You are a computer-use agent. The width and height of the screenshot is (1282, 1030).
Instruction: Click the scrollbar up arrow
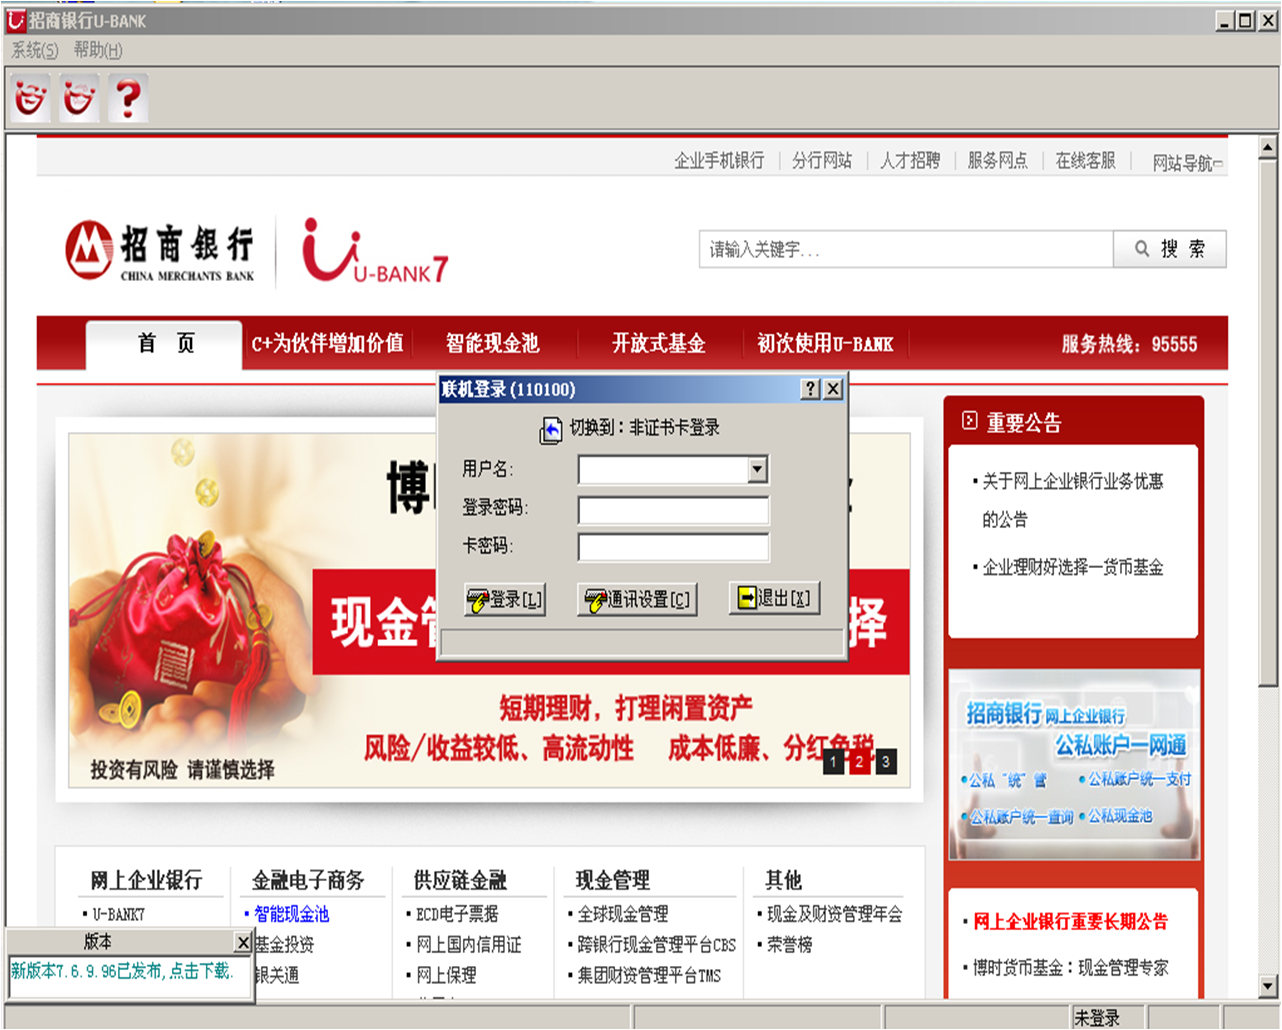coord(1268,148)
